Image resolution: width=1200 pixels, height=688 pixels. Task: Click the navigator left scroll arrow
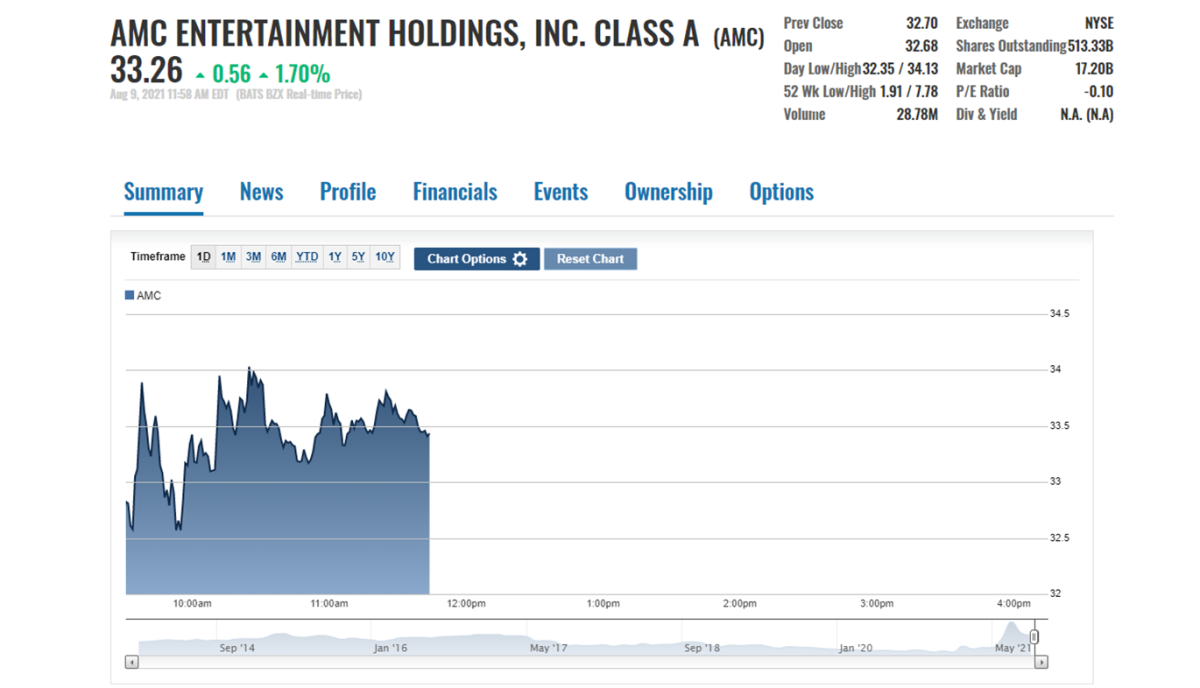pyautogui.click(x=132, y=662)
